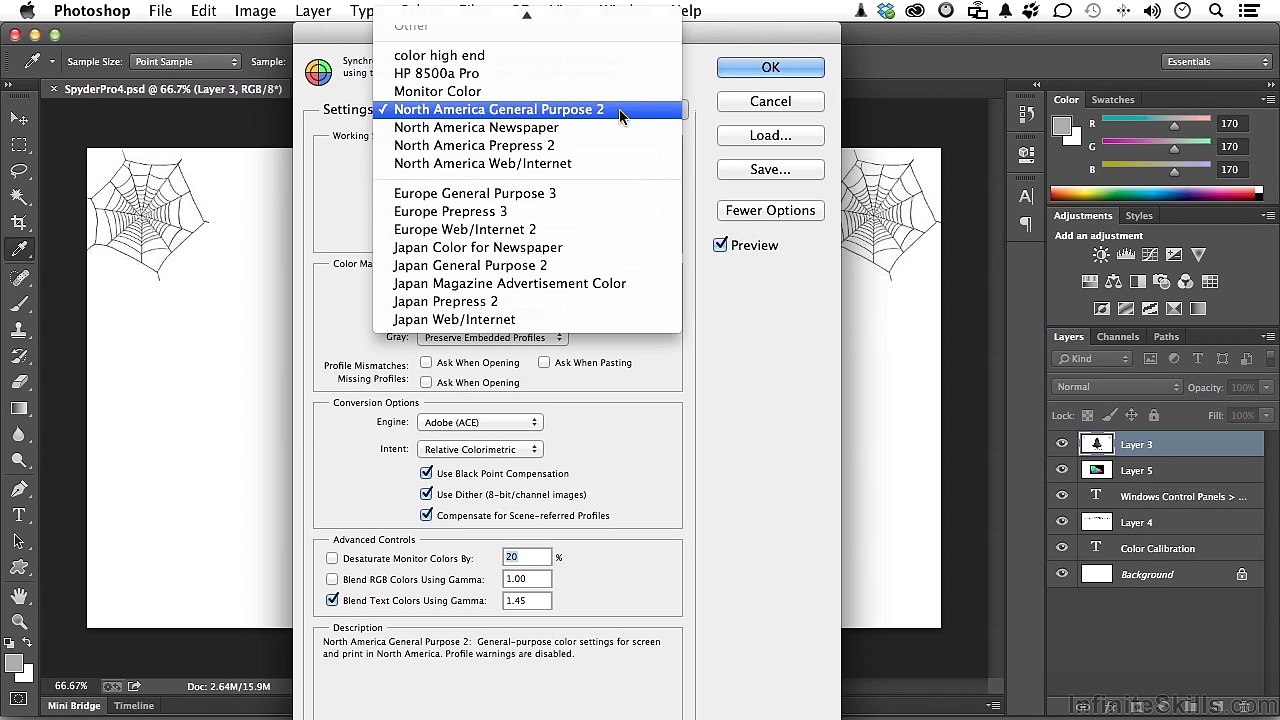The height and width of the screenshot is (720, 1280).
Task: Click the Fewer Options button
Action: (771, 210)
